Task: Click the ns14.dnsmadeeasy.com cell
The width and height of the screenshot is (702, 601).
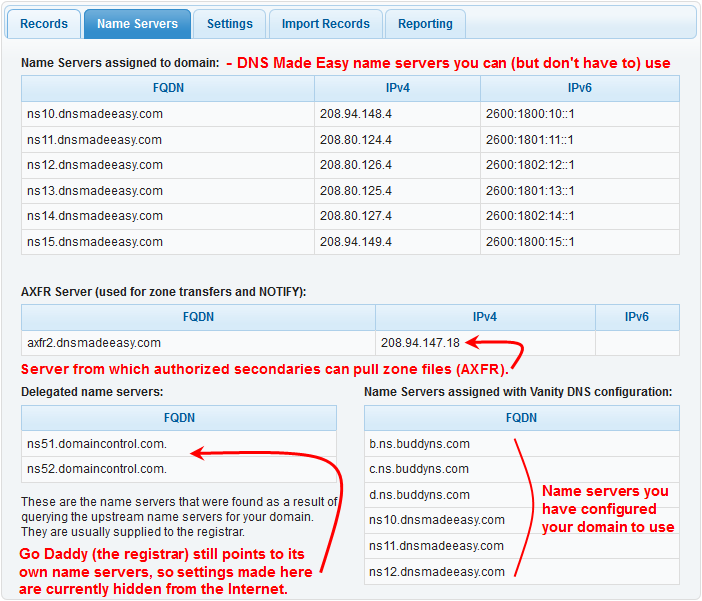Action: [x=168, y=216]
